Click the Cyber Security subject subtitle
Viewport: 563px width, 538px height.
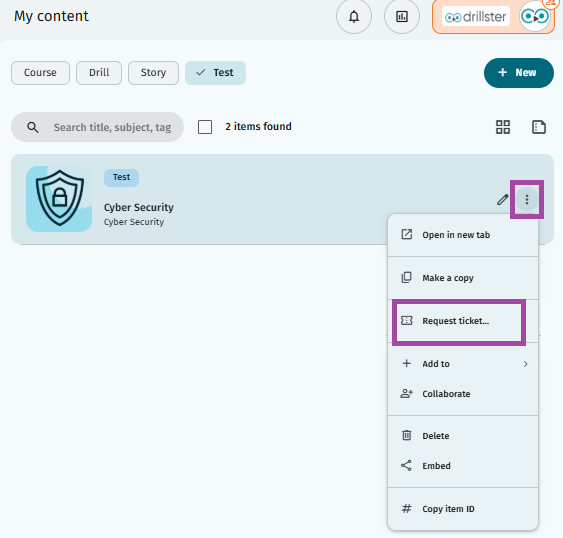[x=134, y=222]
